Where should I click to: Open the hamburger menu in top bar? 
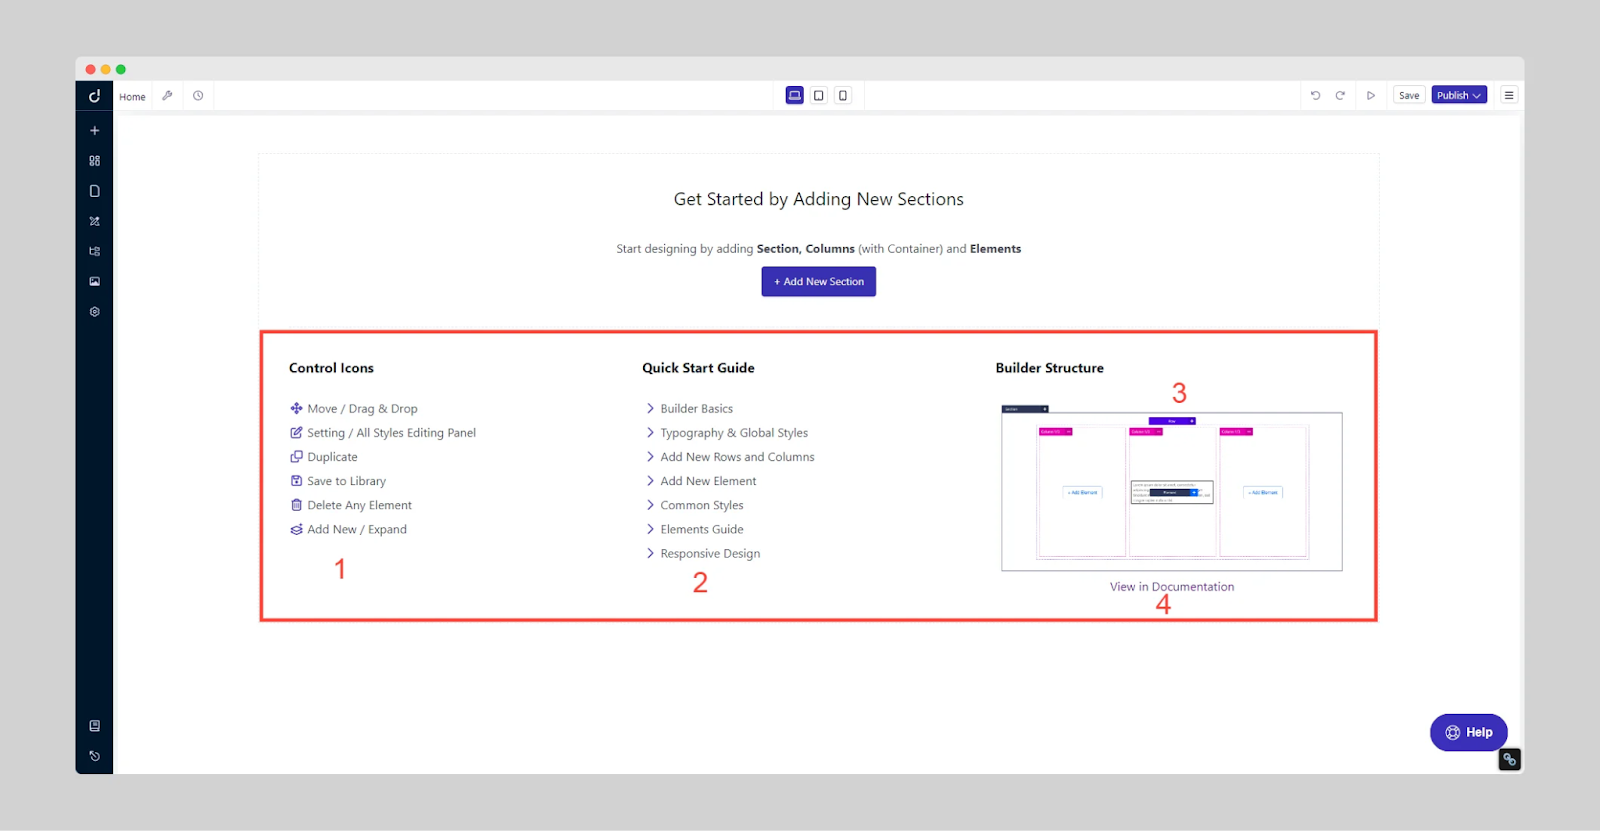point(1509,95)
